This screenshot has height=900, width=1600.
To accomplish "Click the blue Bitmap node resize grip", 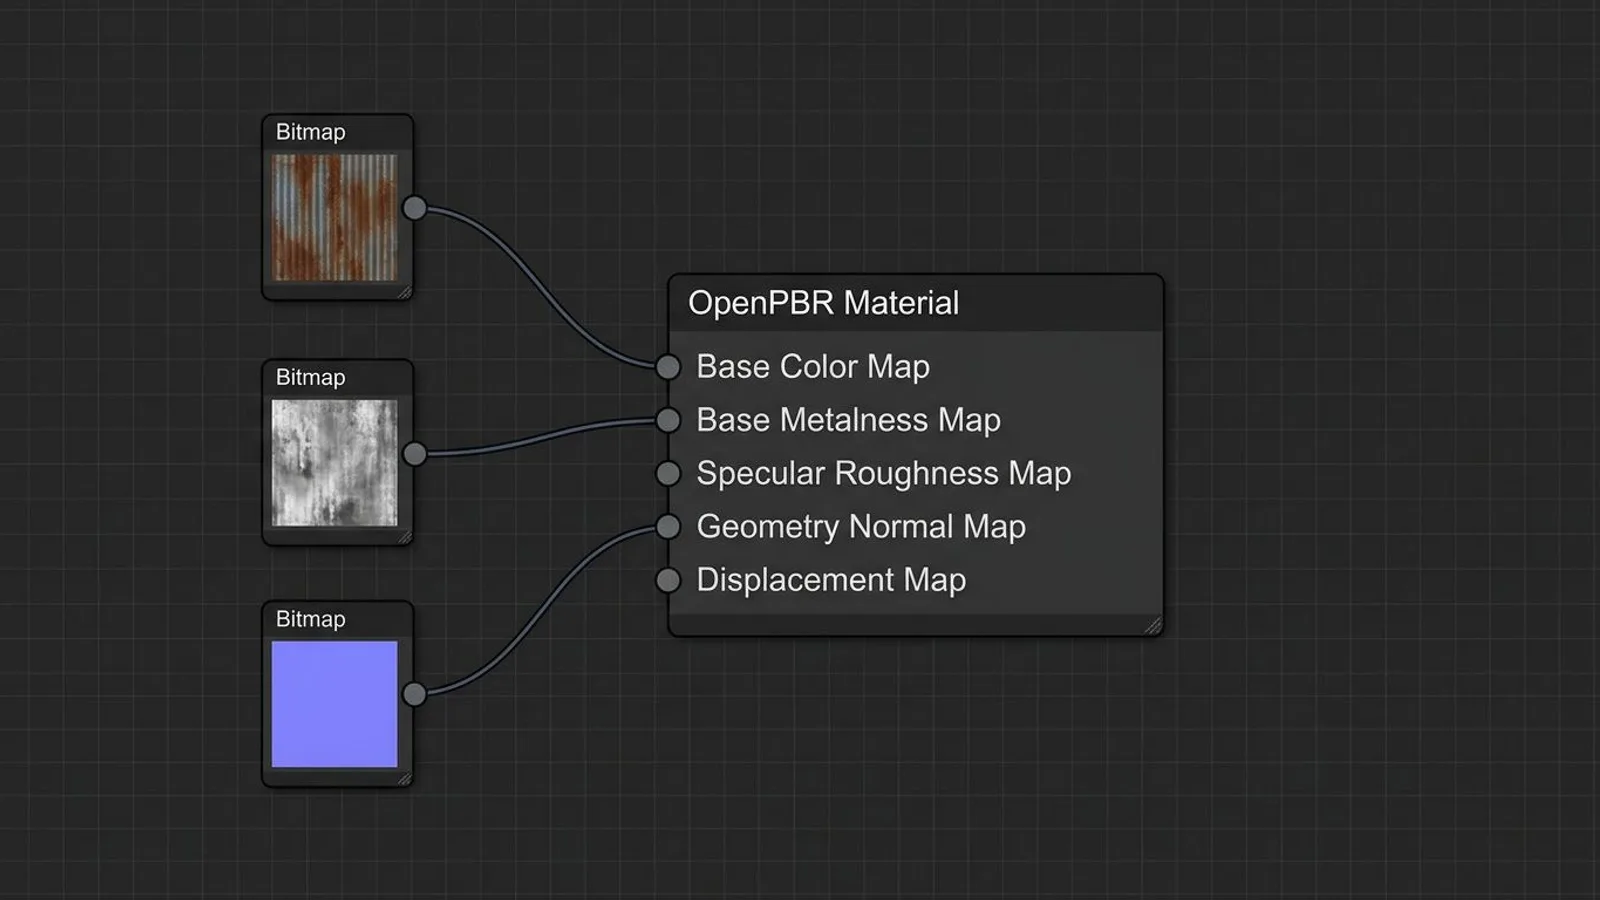I will point(404,779).
